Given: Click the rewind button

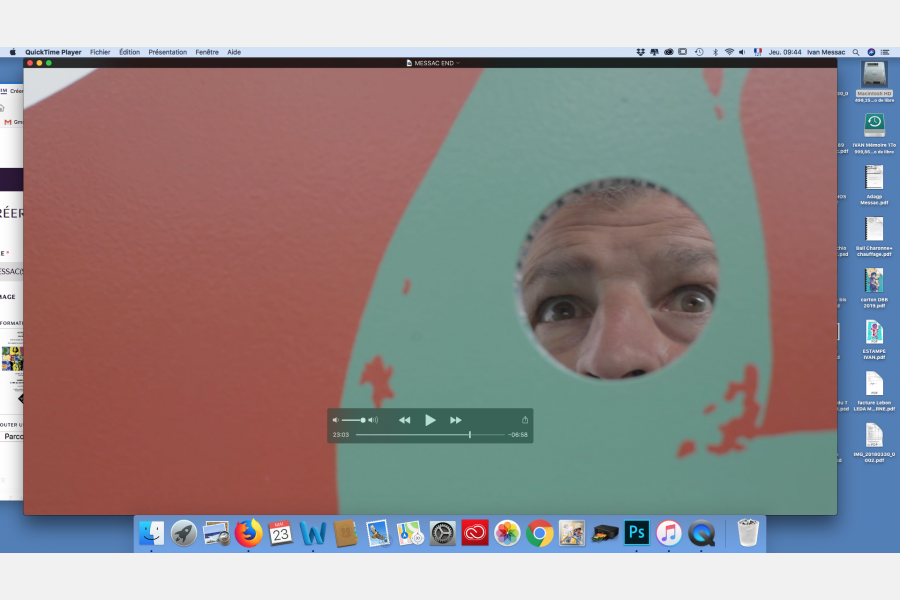Looking at the screenshot, I should (x=404, y=420).
